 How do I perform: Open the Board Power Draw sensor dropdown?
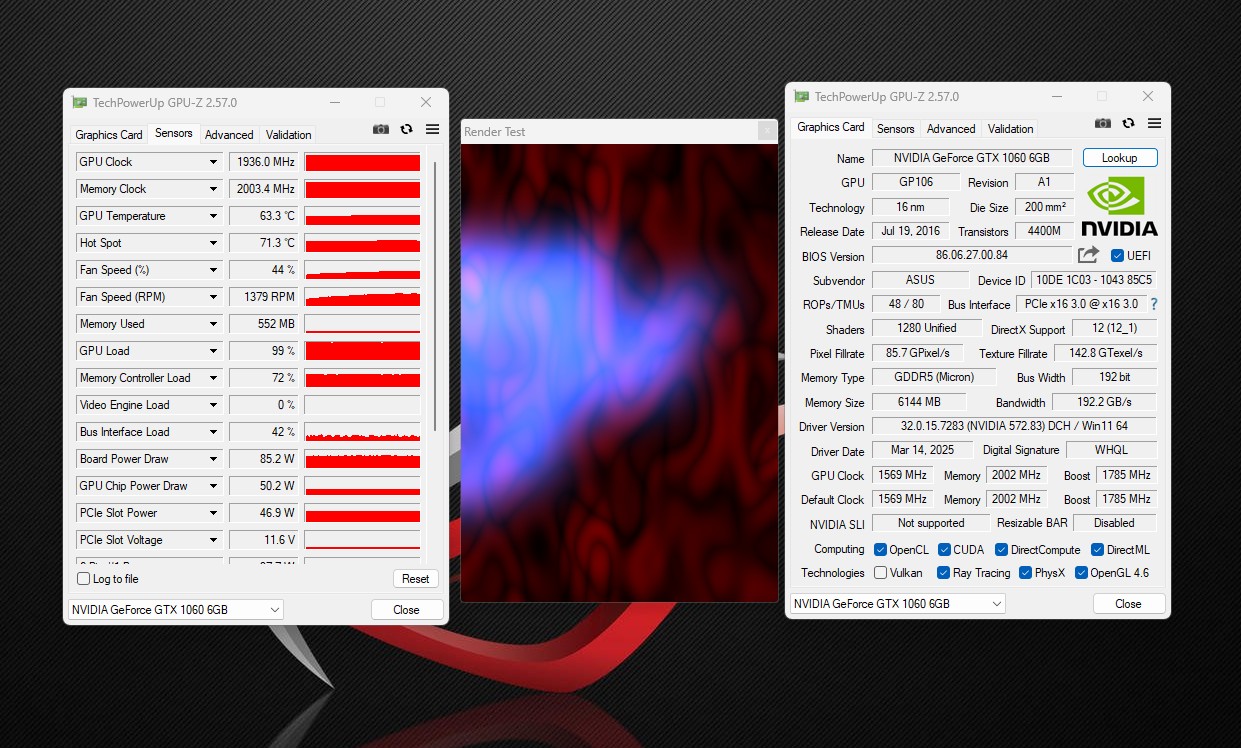click(x=213, y=459)
